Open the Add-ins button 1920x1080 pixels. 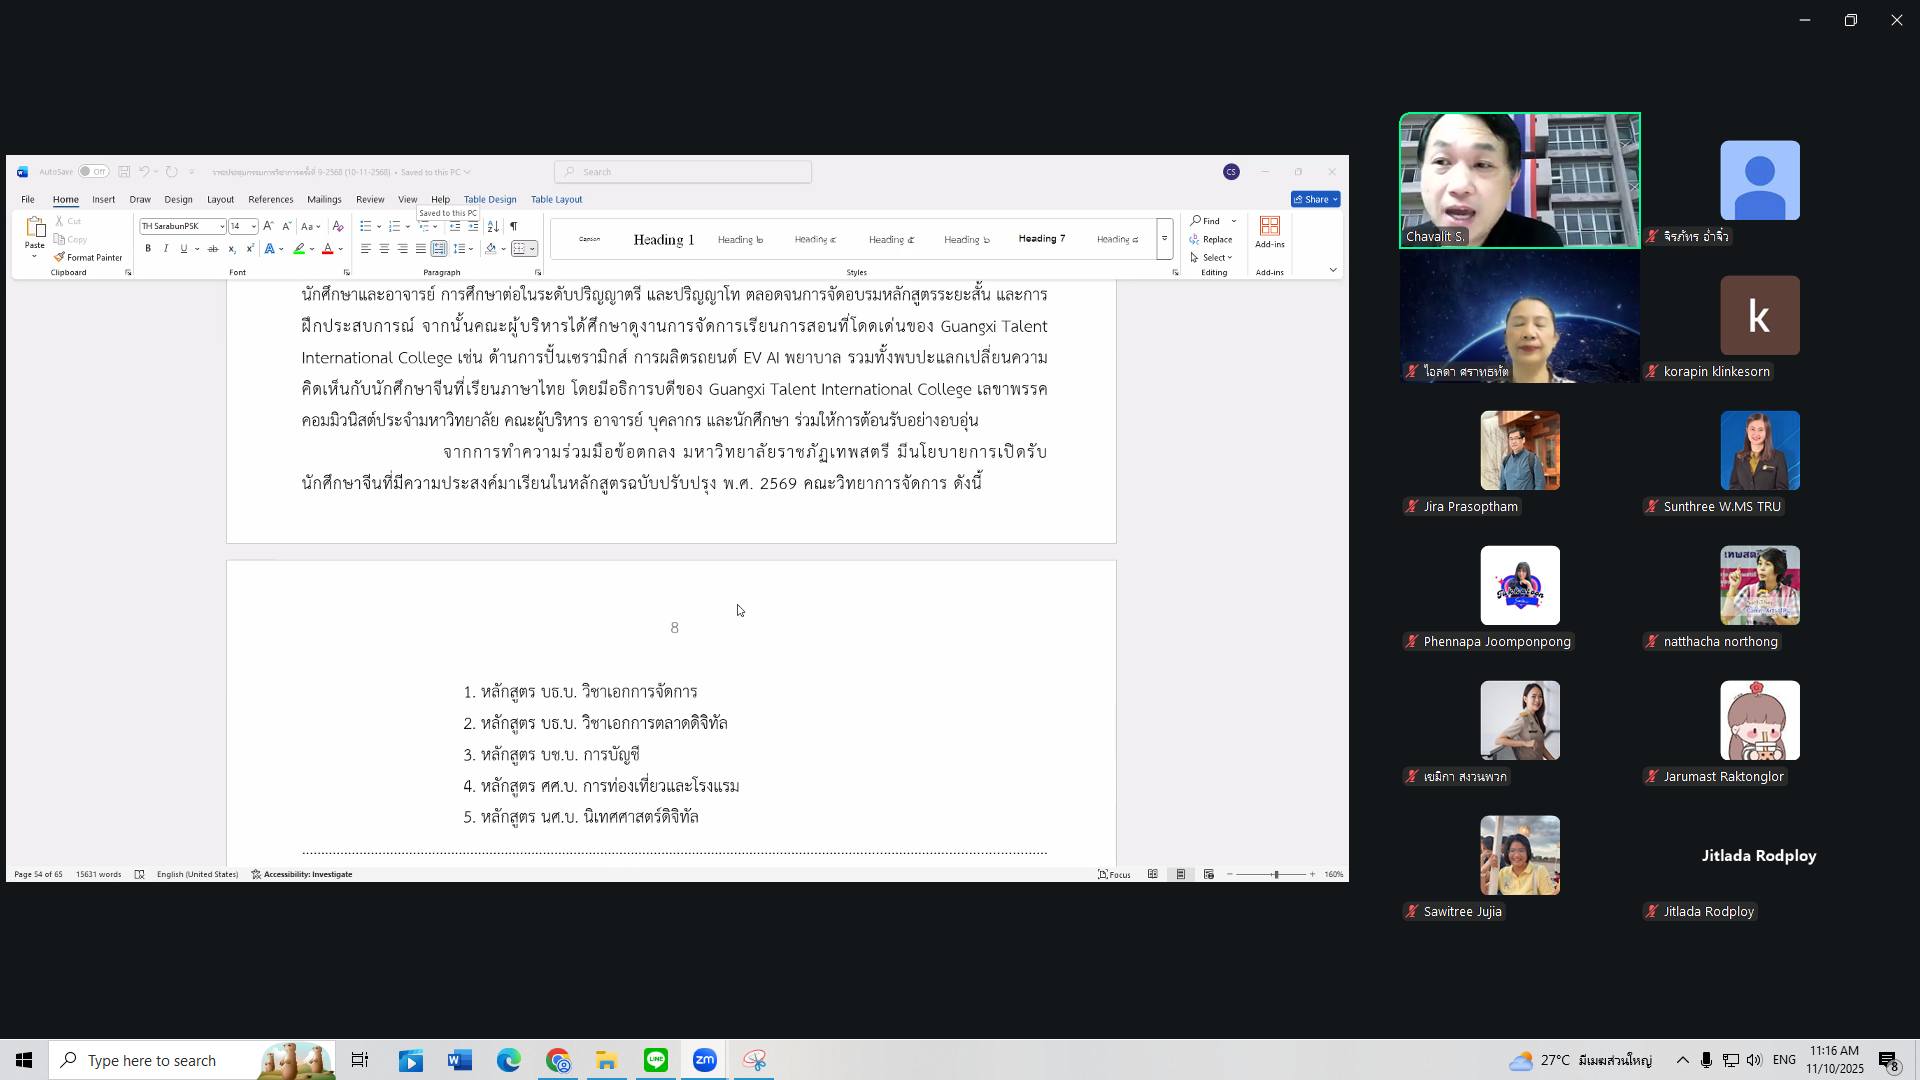(x=1269, y=232)
